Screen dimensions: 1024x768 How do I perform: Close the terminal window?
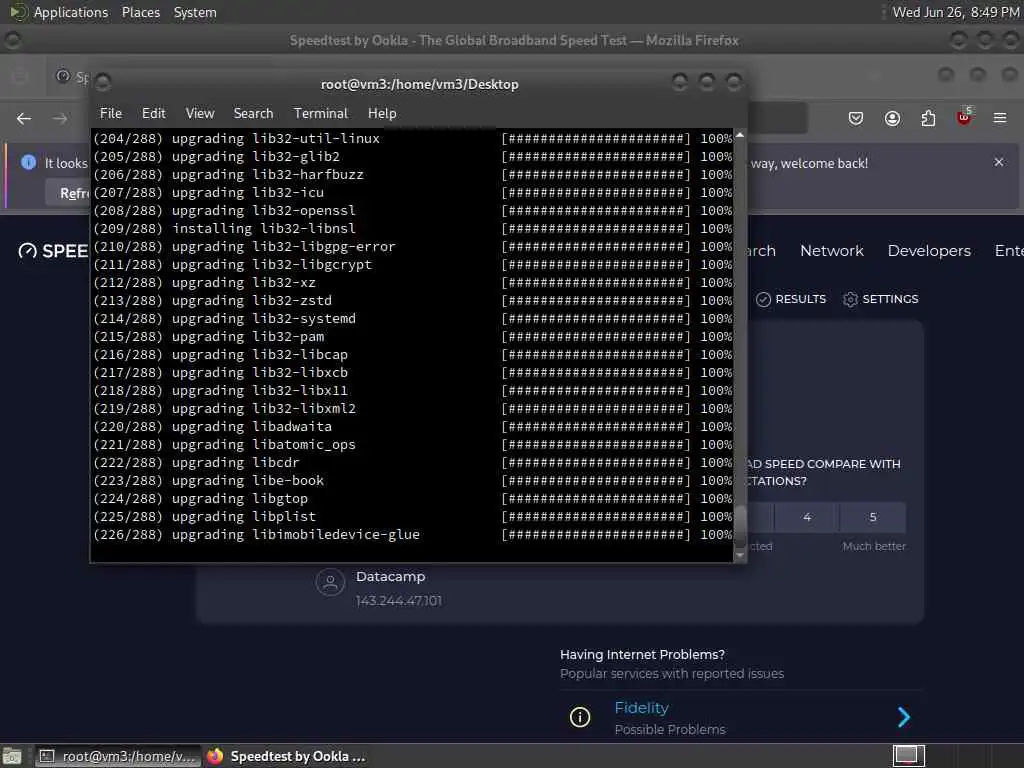pyautogui.click(x=734, y=82)
